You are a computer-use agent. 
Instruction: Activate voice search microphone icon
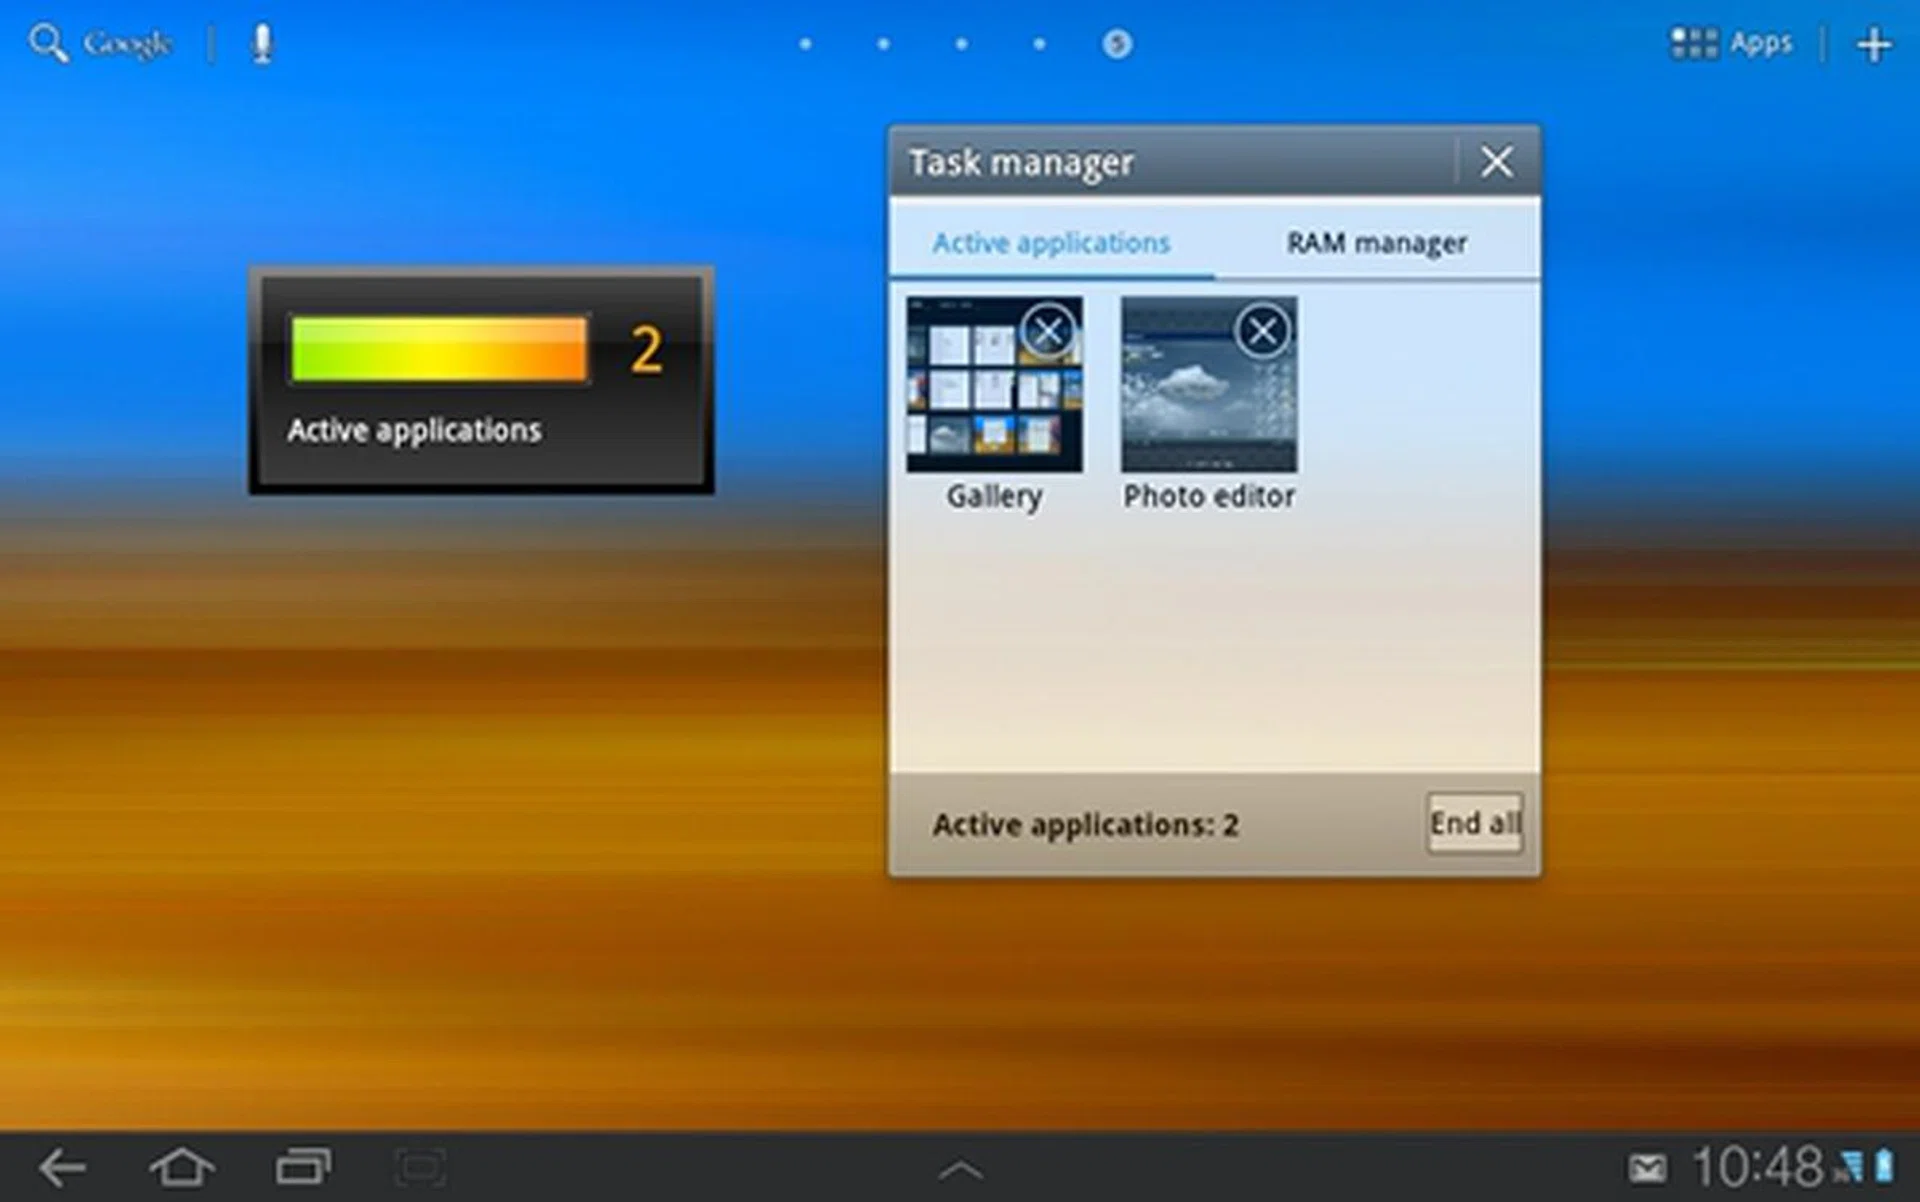262,44
